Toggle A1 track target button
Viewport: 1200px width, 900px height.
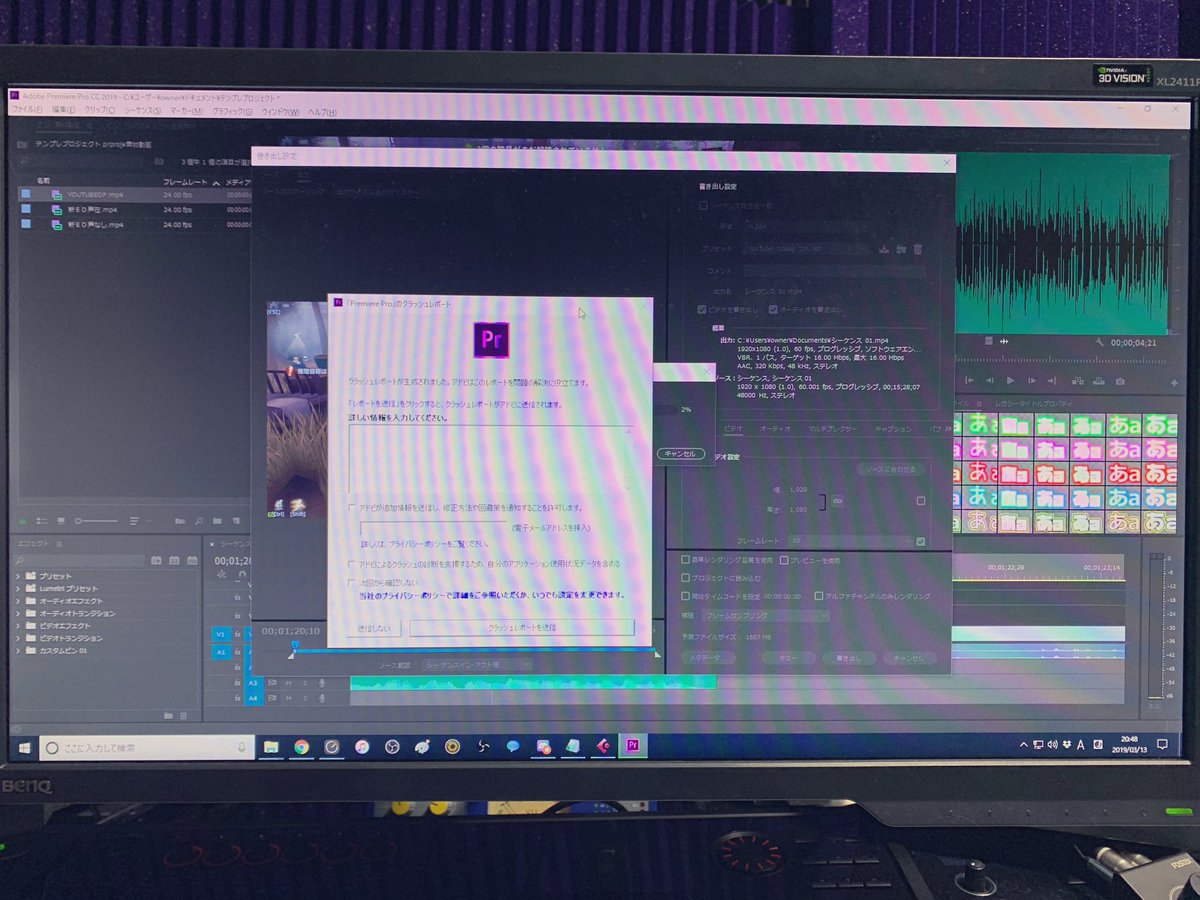click(x=221, y=651)
